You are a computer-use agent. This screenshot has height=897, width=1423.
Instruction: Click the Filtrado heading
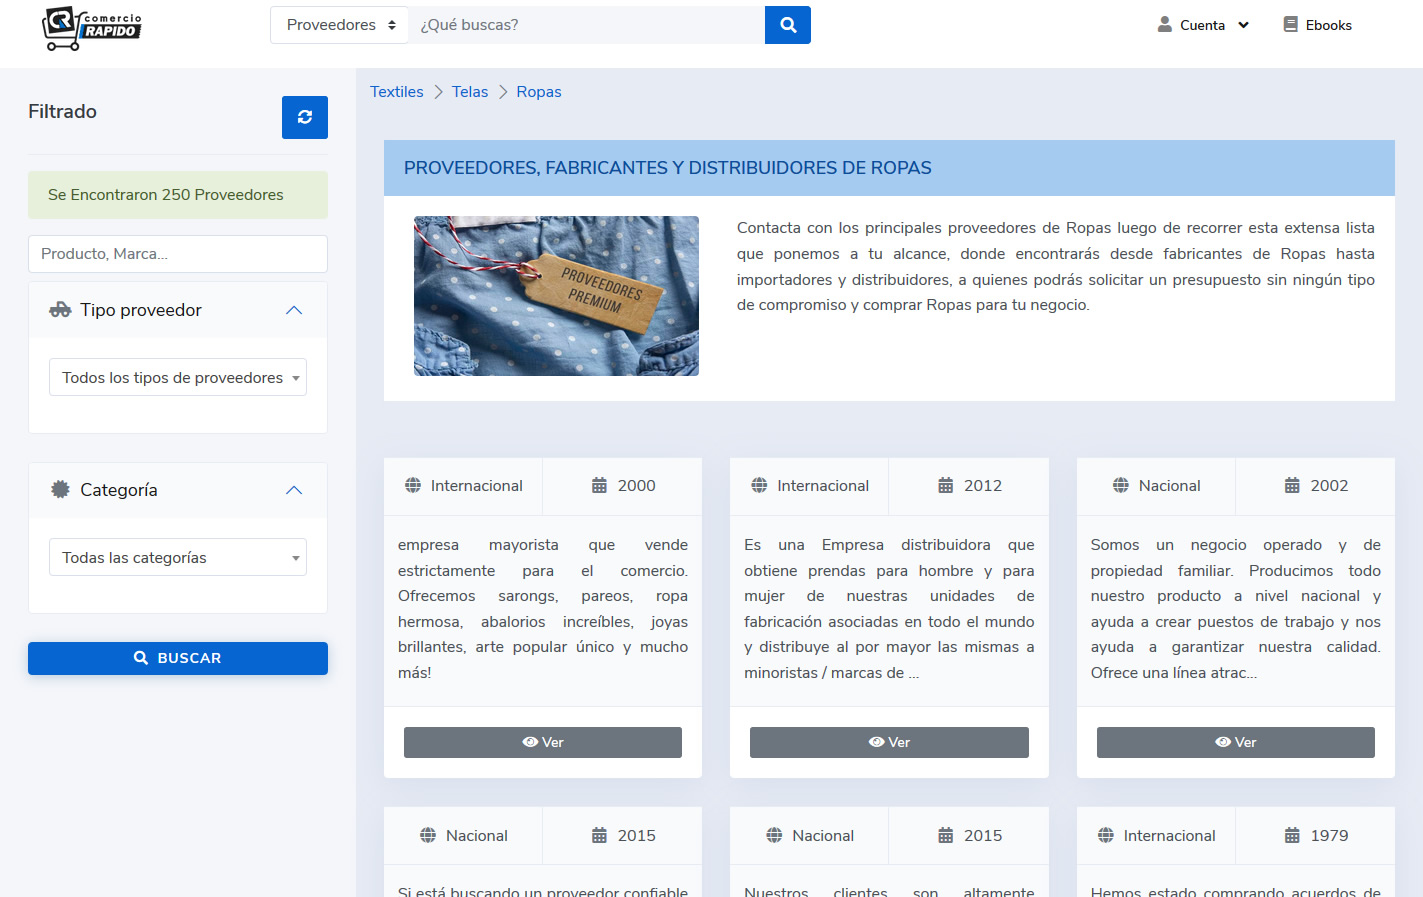point(62,112)
